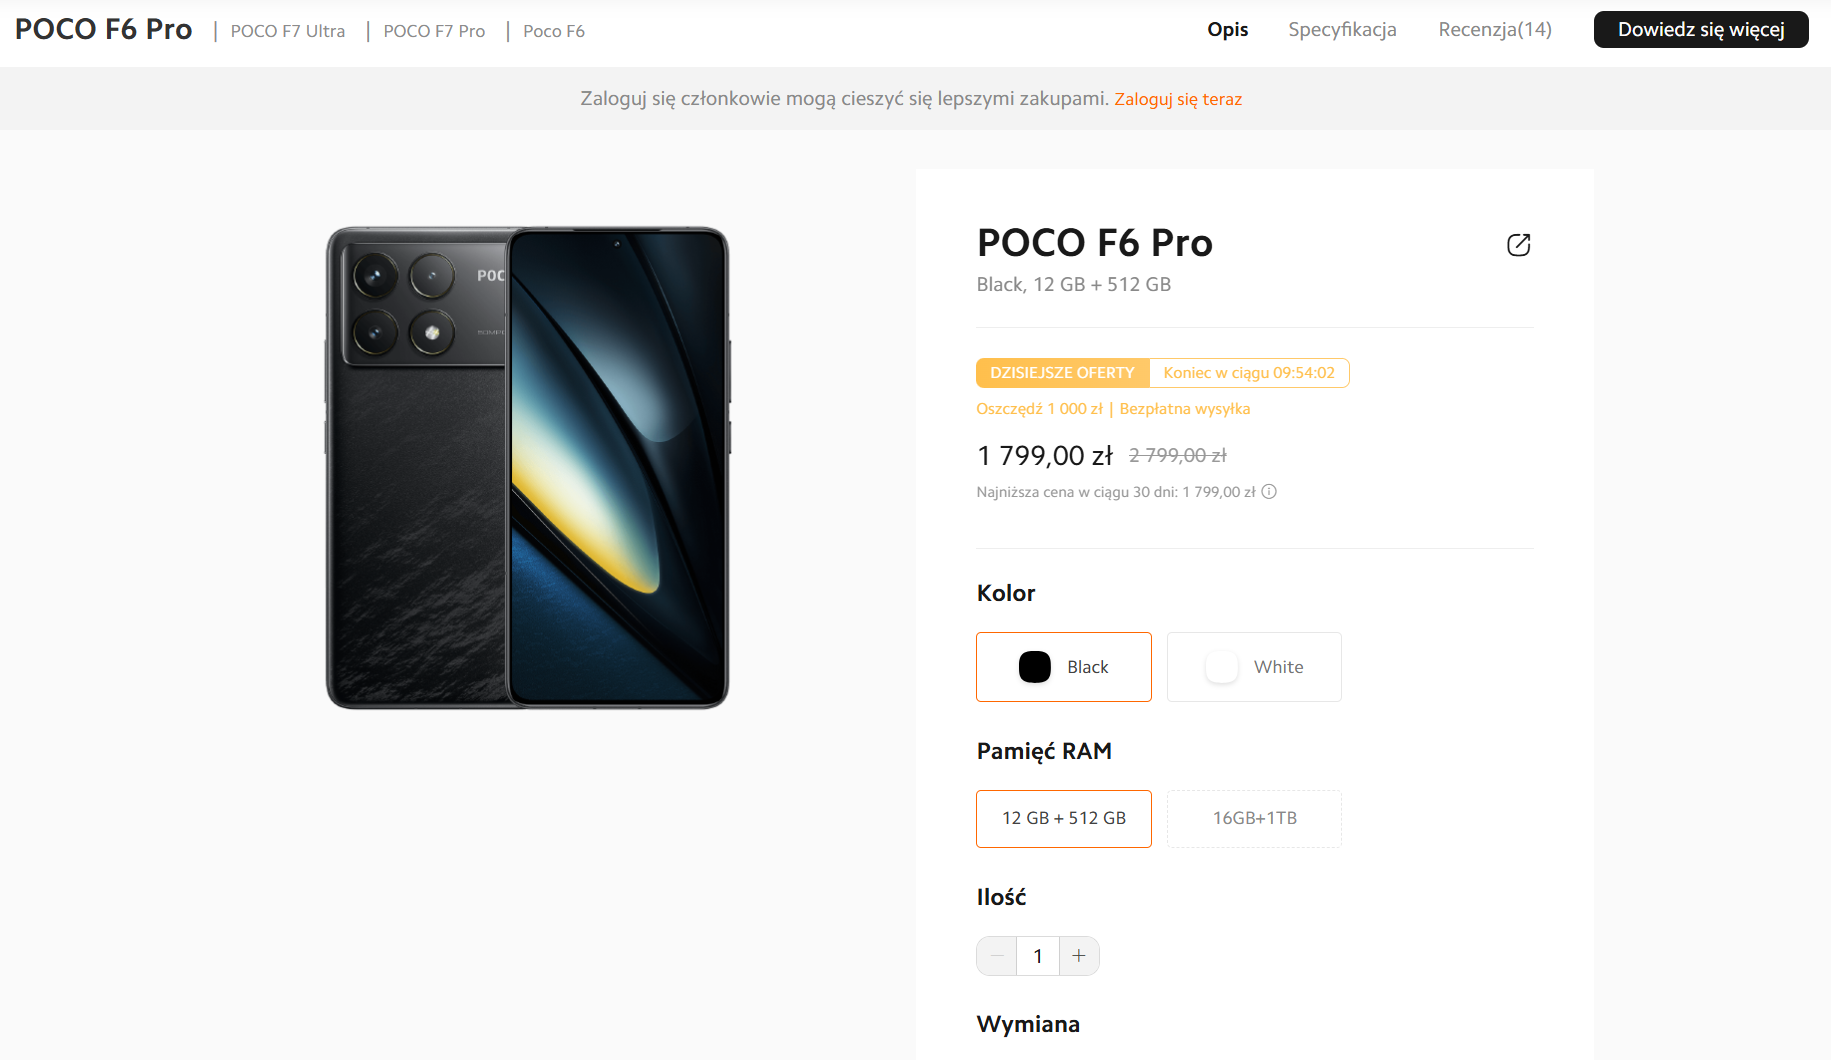Select the Black color option
Image resolution: width=1831 pixels, height=1060 pixels.
[1064, 667]
